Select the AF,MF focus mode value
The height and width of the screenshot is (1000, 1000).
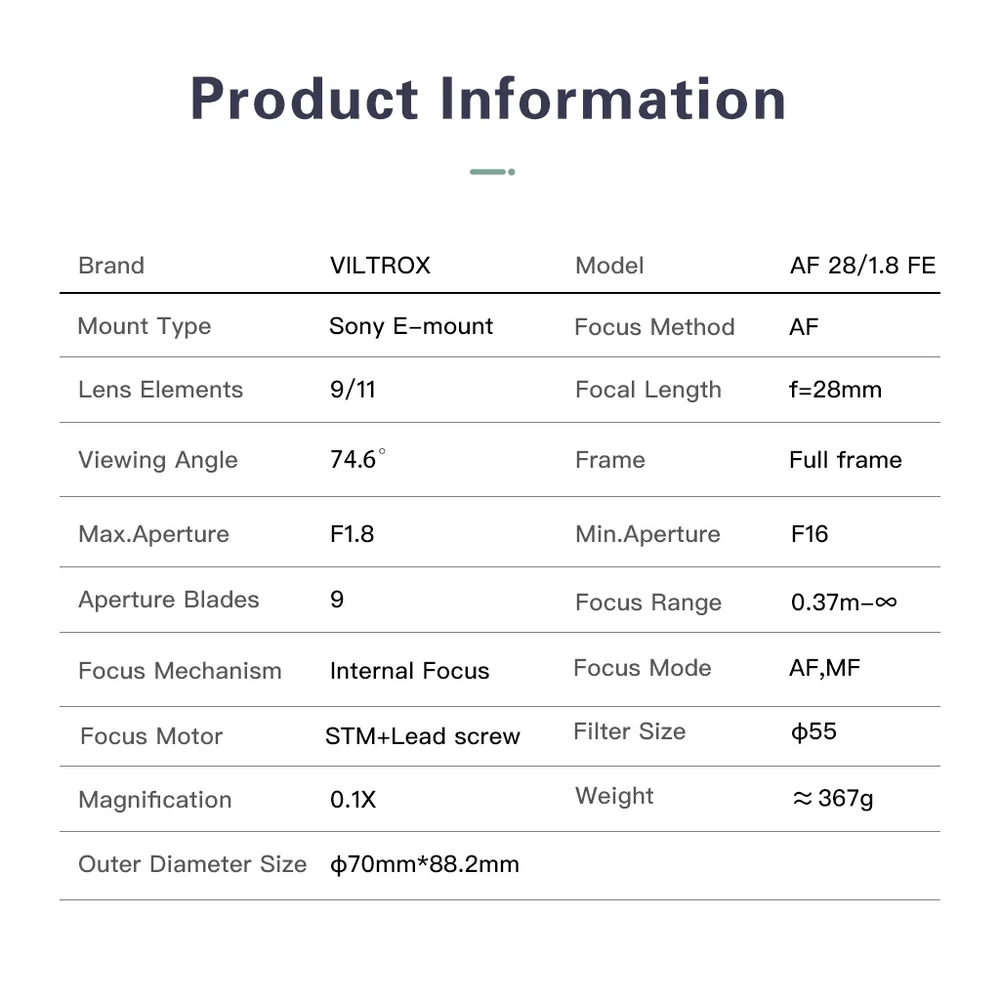click(824, 668)
